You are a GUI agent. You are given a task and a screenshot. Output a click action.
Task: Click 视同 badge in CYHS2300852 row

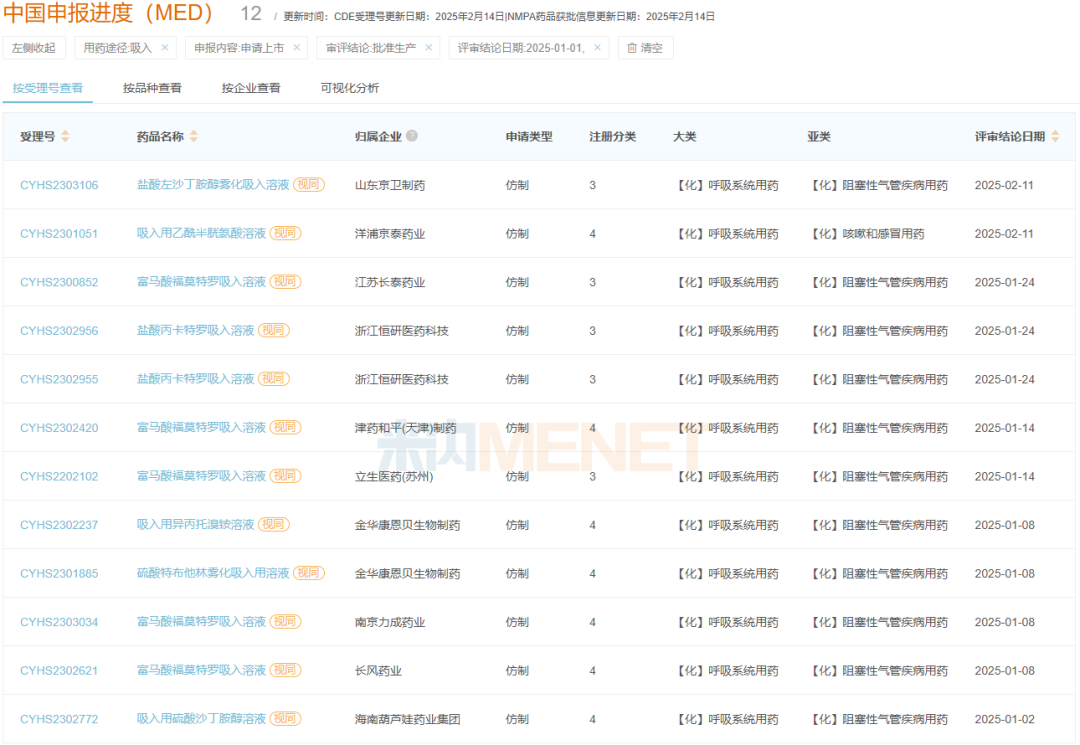click(x=285, y=282)
